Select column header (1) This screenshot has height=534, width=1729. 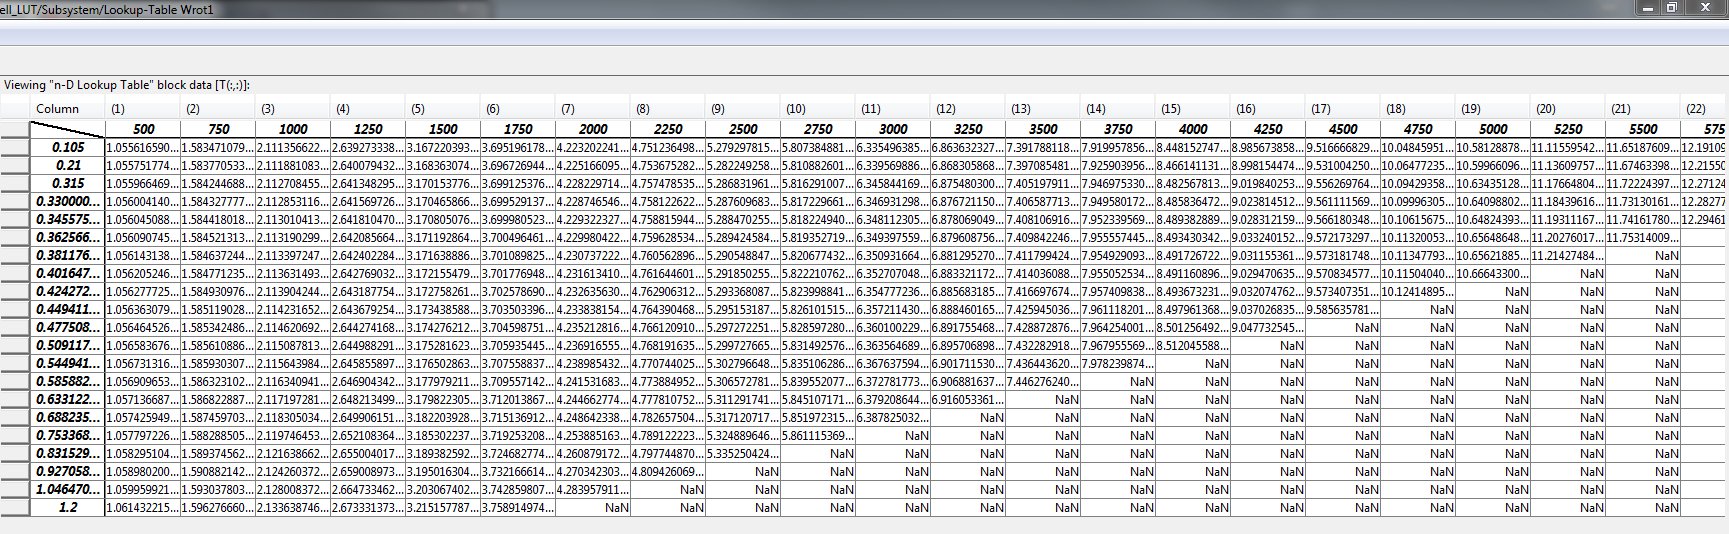118,109
